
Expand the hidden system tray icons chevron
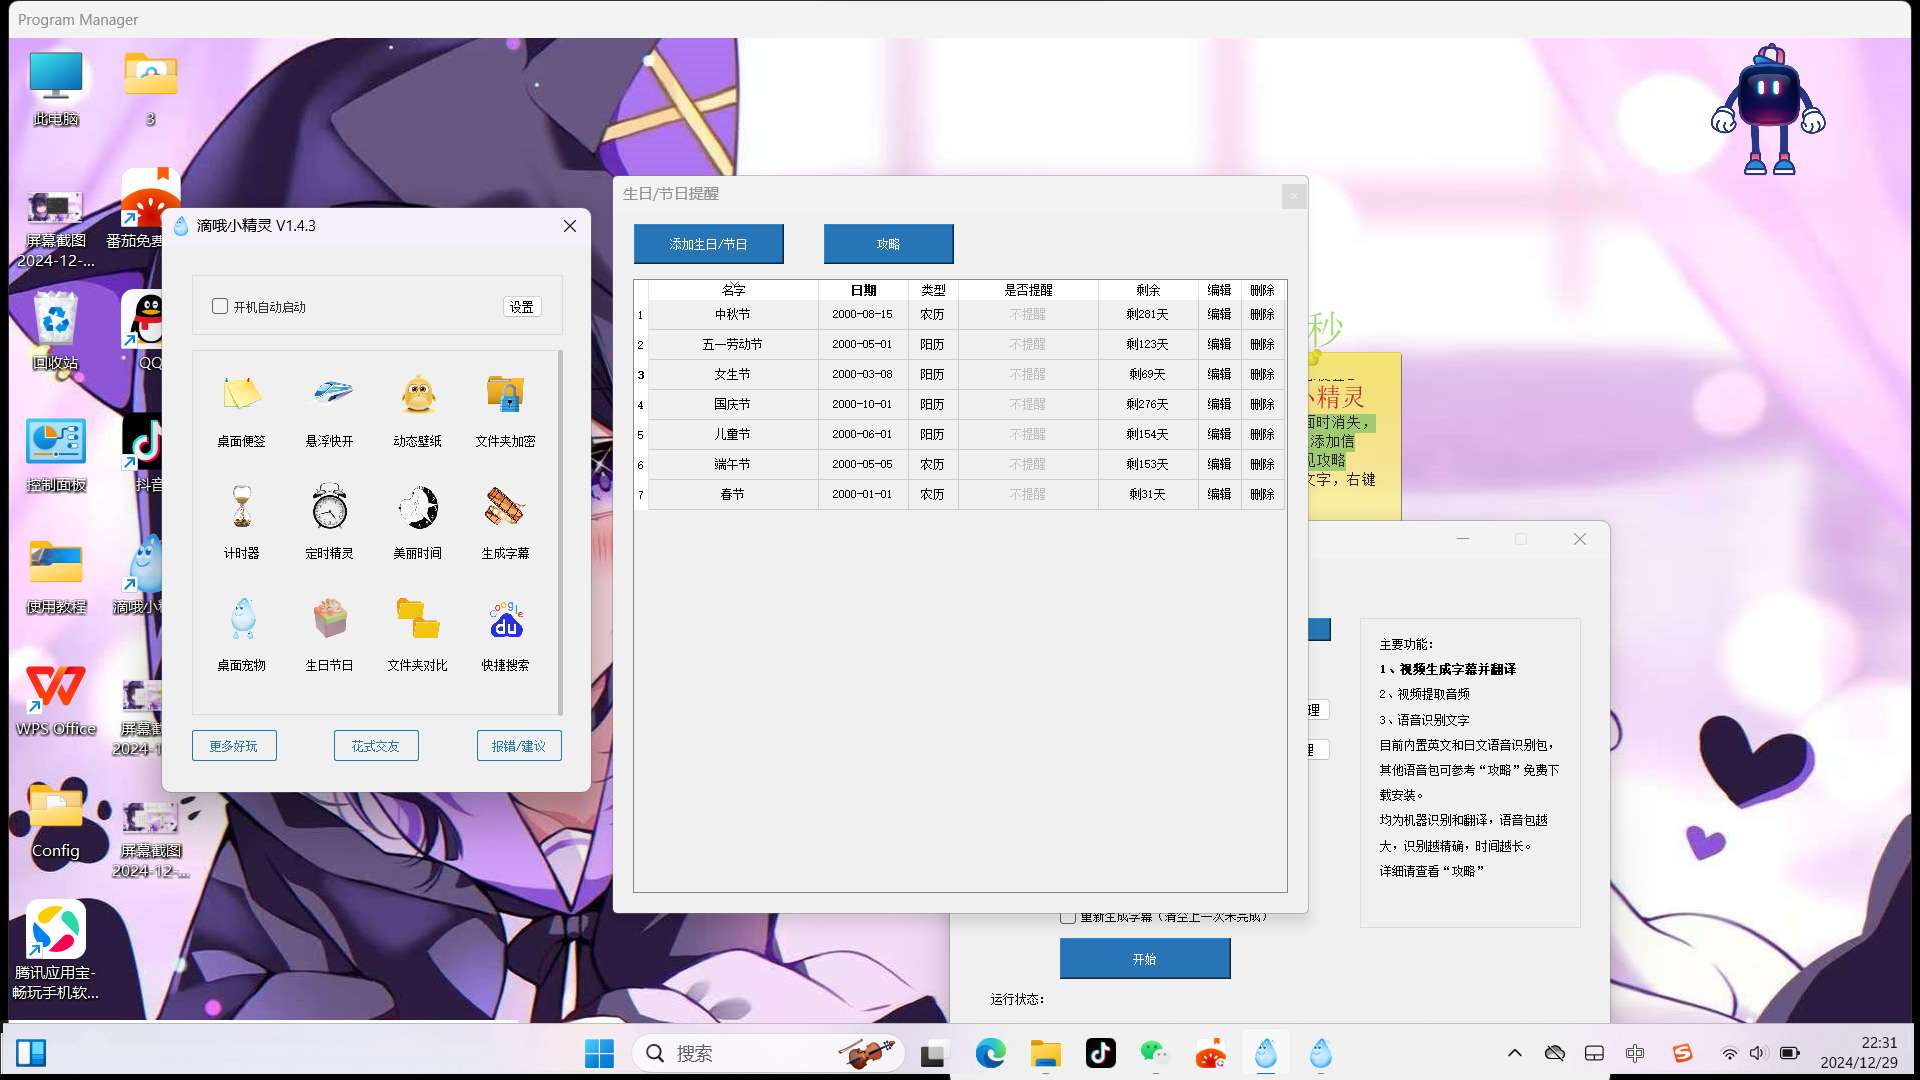1515,1053
